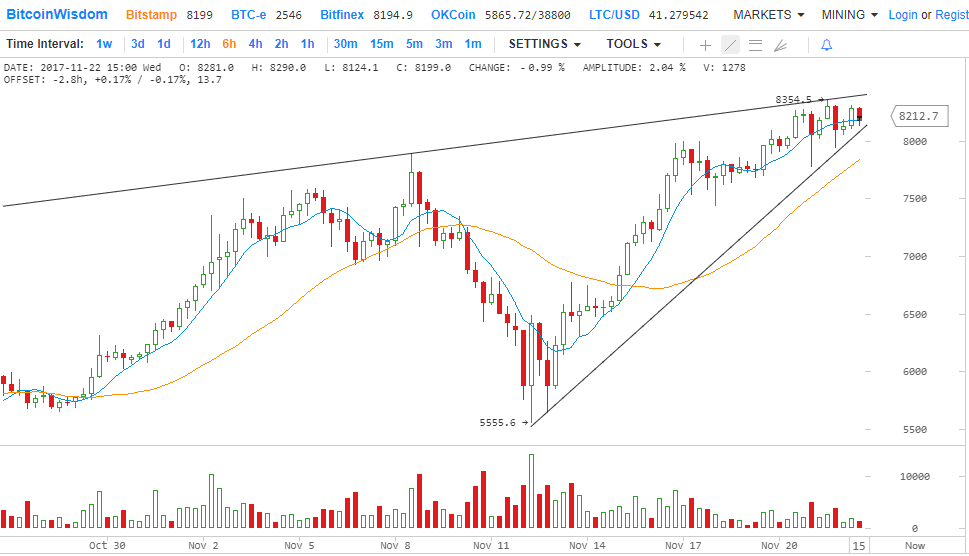This screenshot has height=556, width=969.
Task: Click the Now button on timeline
Action: (x=914, y=546)
